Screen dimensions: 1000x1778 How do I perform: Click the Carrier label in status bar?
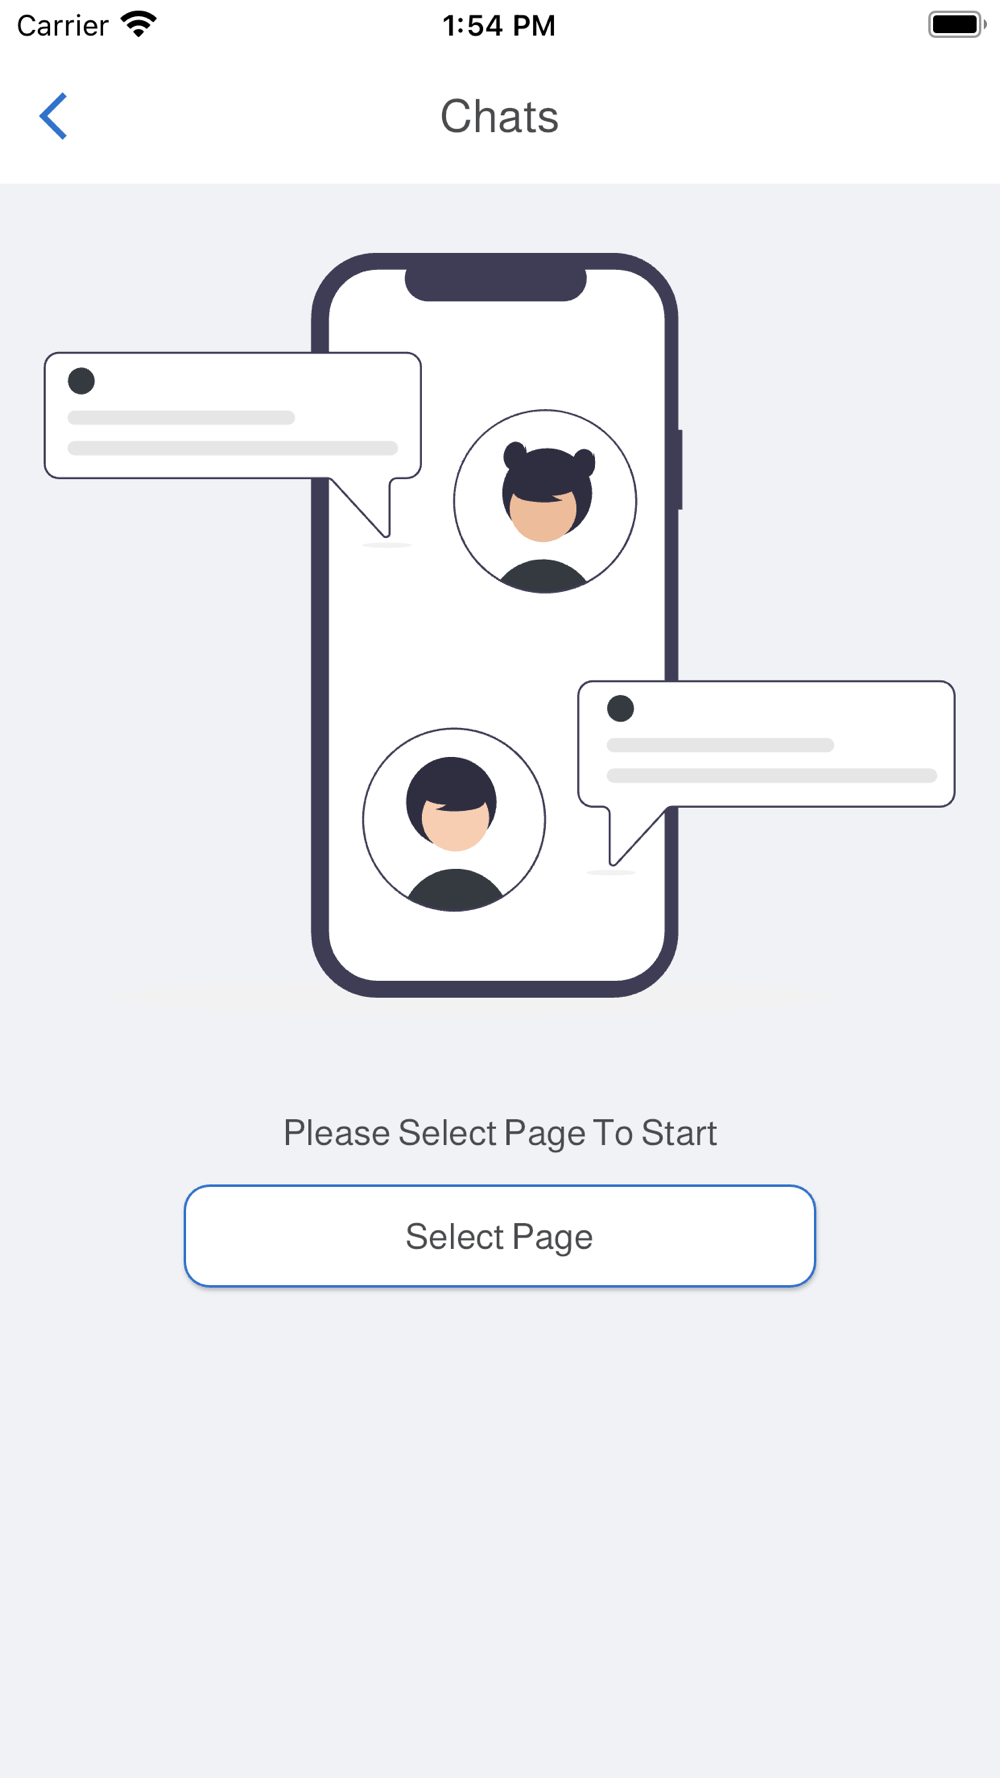pos(62,25)
